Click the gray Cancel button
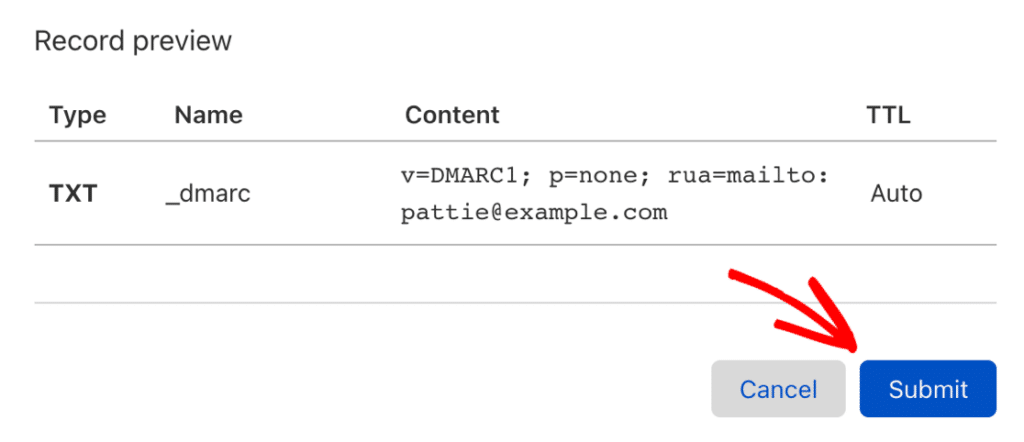Viewport: 1024px width, 442px height. point(778,389)
